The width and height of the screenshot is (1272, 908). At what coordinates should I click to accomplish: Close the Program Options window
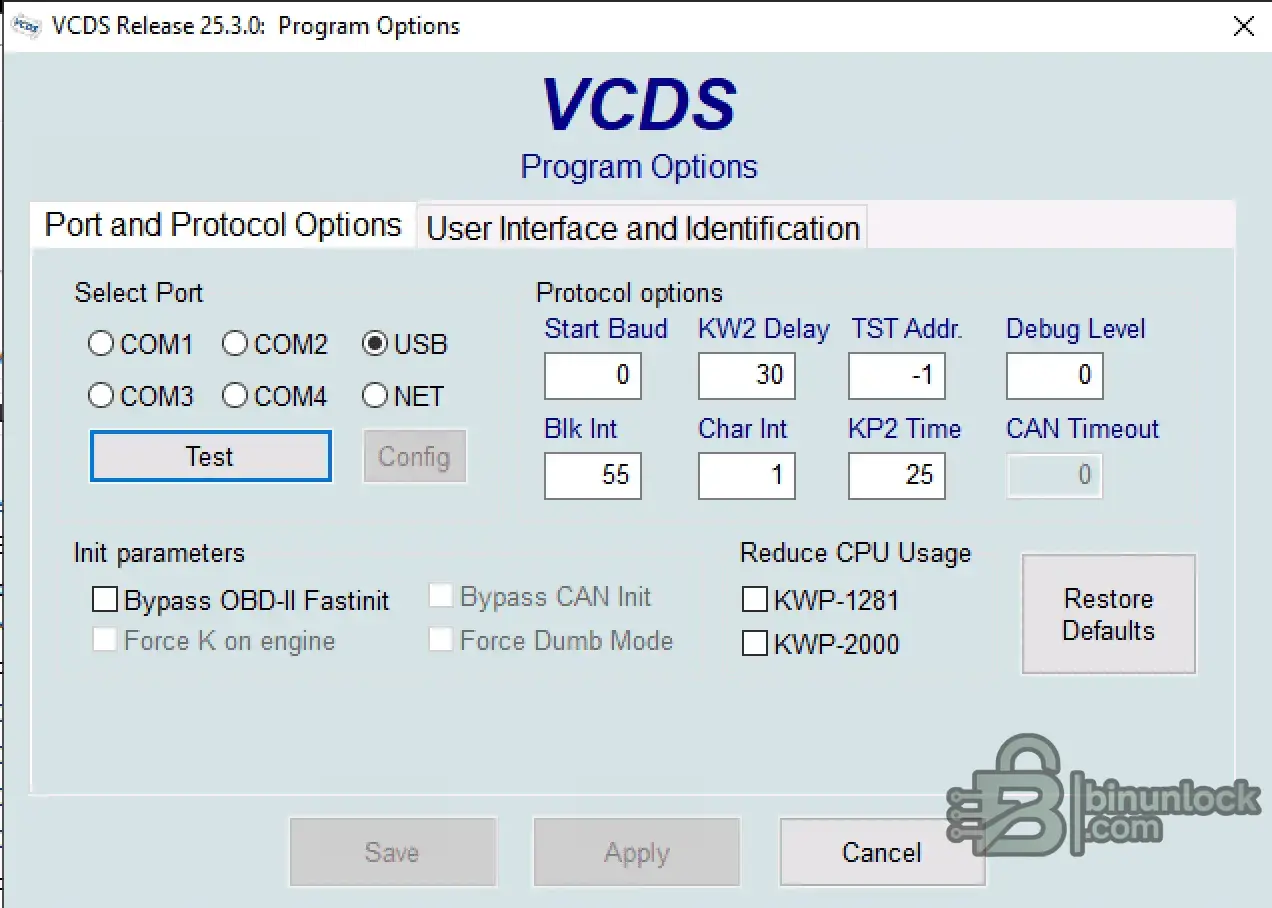pos(1243,26)
